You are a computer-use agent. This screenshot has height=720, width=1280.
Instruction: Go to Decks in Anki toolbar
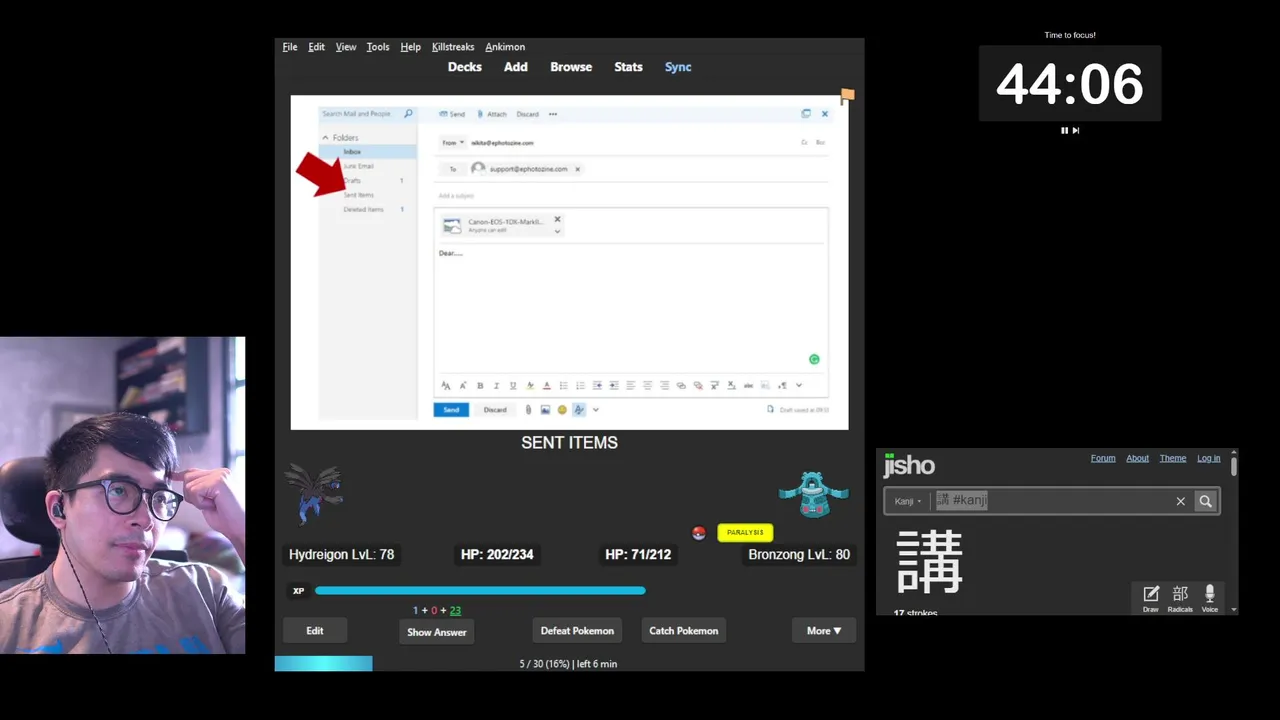click(465, 67)
